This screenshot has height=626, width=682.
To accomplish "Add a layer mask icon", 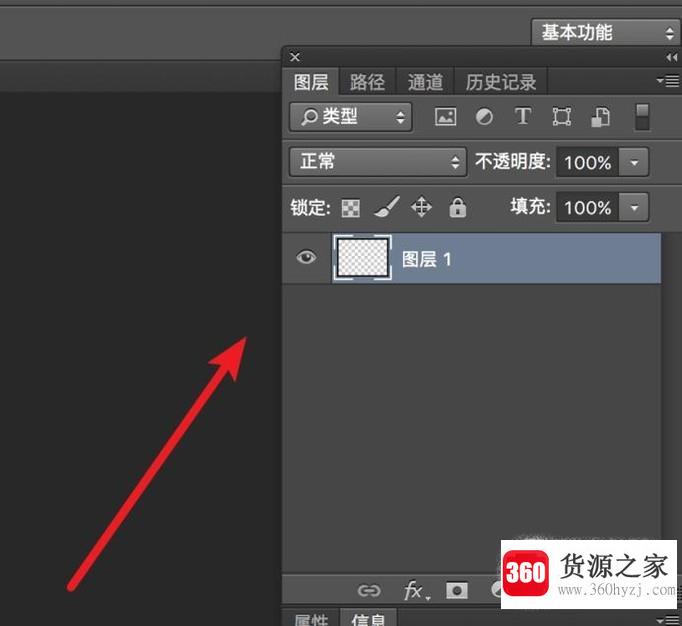I will coord(457,590).
